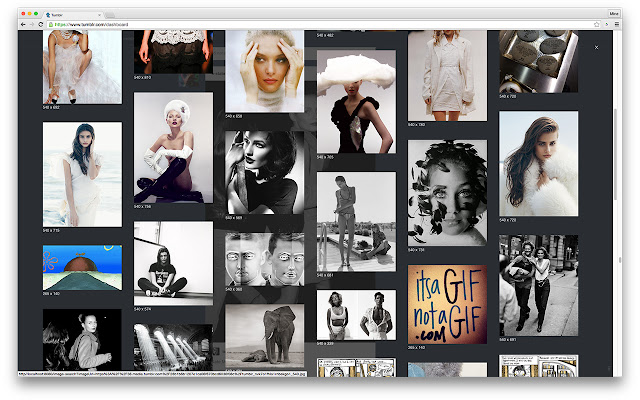Screen dimensions: 640x400
Task: Open the woman holding her head portrait
Action: [x=264, y=71]
